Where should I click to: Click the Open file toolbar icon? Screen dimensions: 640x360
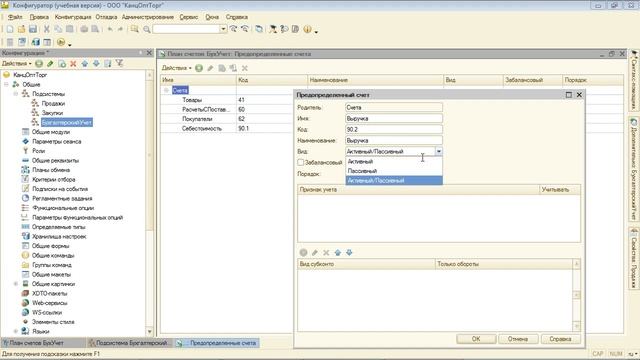click(x=21, y=29)
